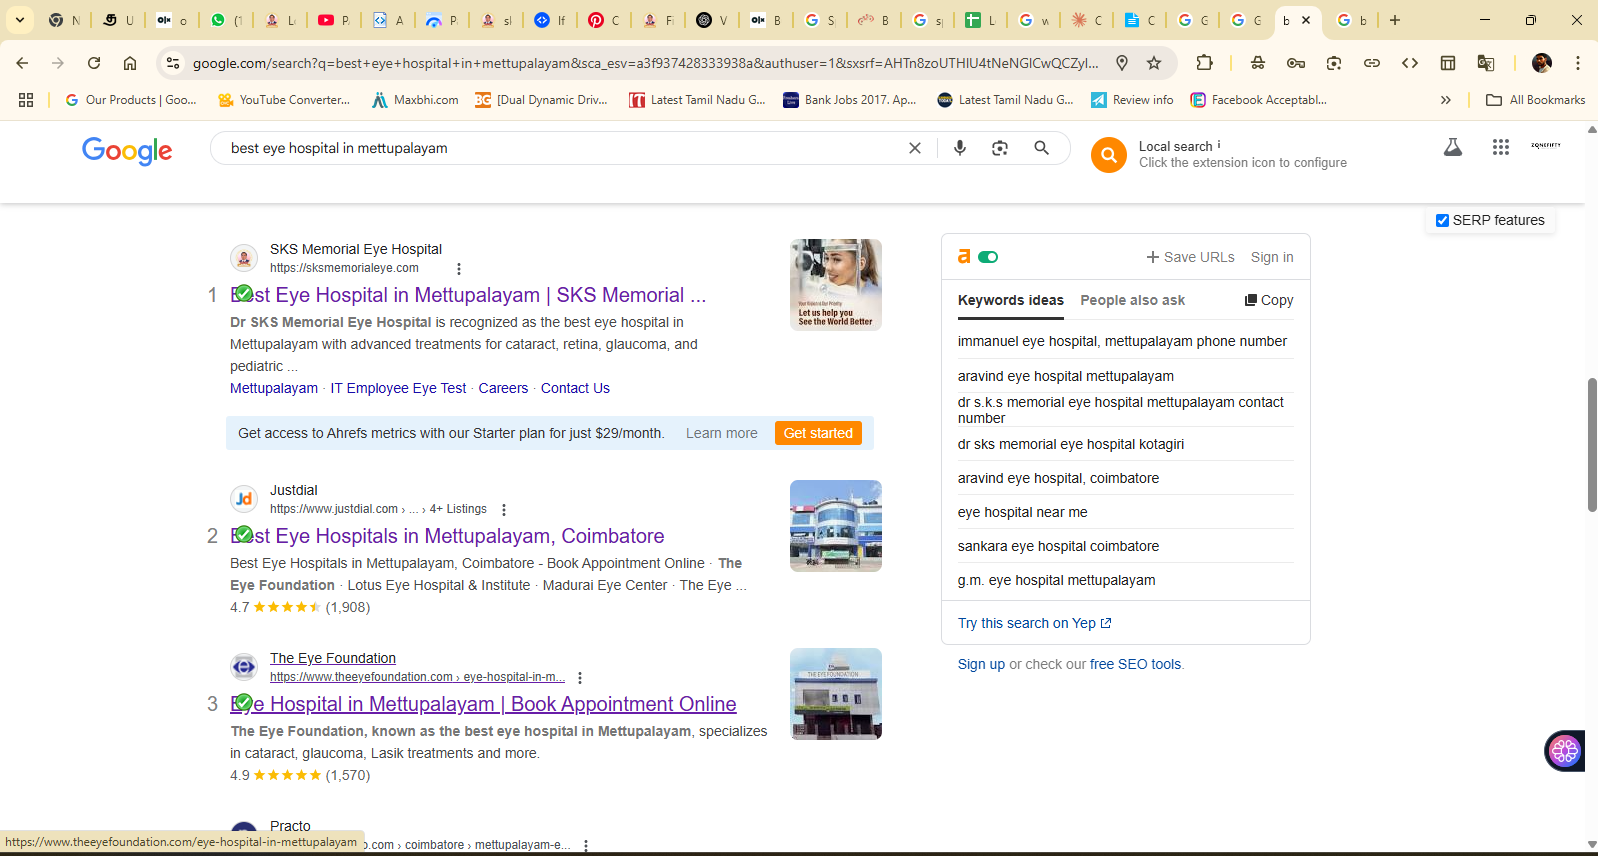Reload the current page
The width and height of the screenshot is (1598, 856).
pyautogui.click(x=94, y=63)
